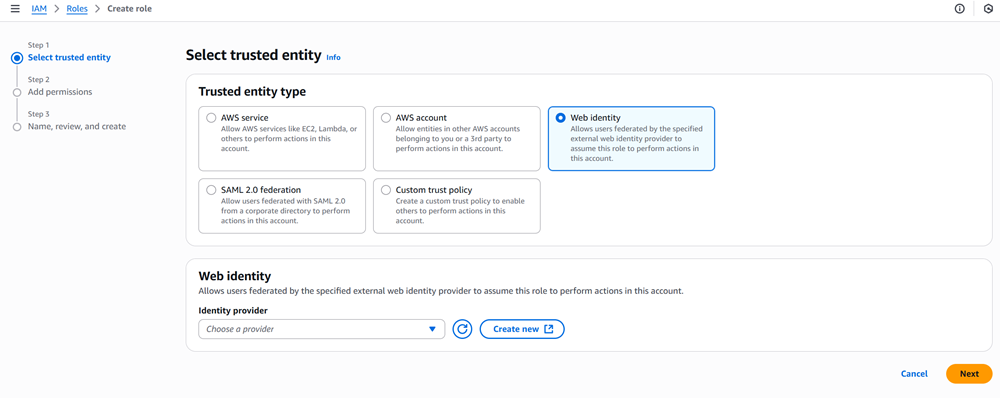The height and width of the screenshot is (398, 1000).
Task: Click the info circle icon at top right
Action: coord(959,9)
